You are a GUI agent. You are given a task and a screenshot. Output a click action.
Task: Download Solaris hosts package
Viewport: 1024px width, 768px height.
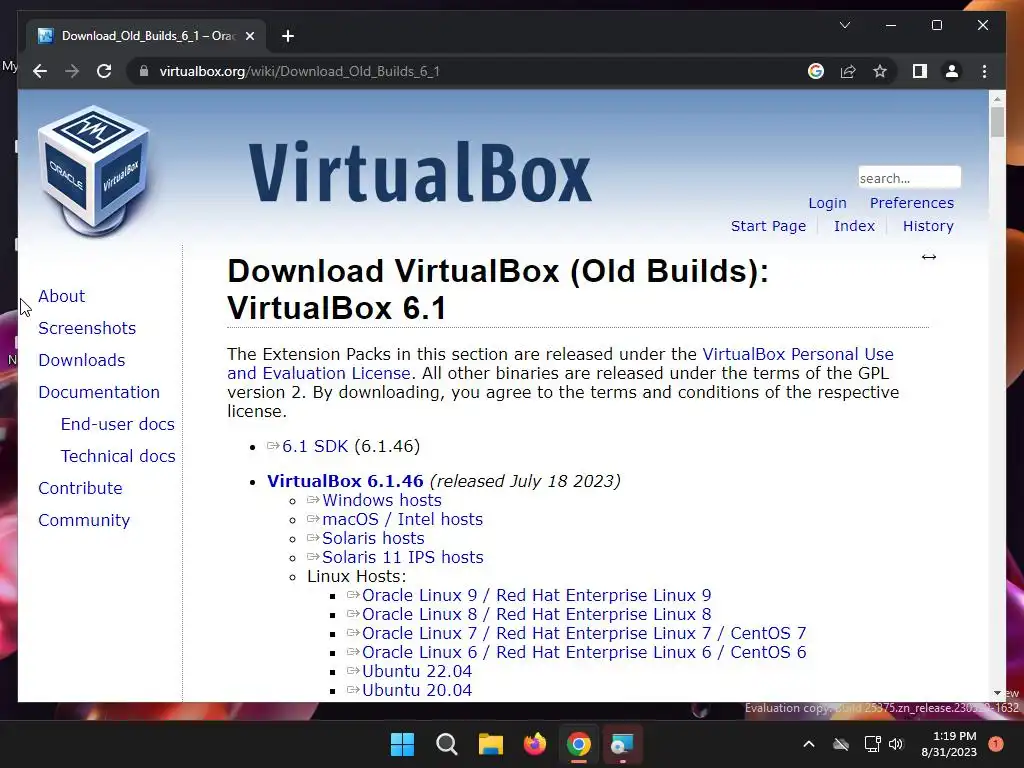pos(373,538)
